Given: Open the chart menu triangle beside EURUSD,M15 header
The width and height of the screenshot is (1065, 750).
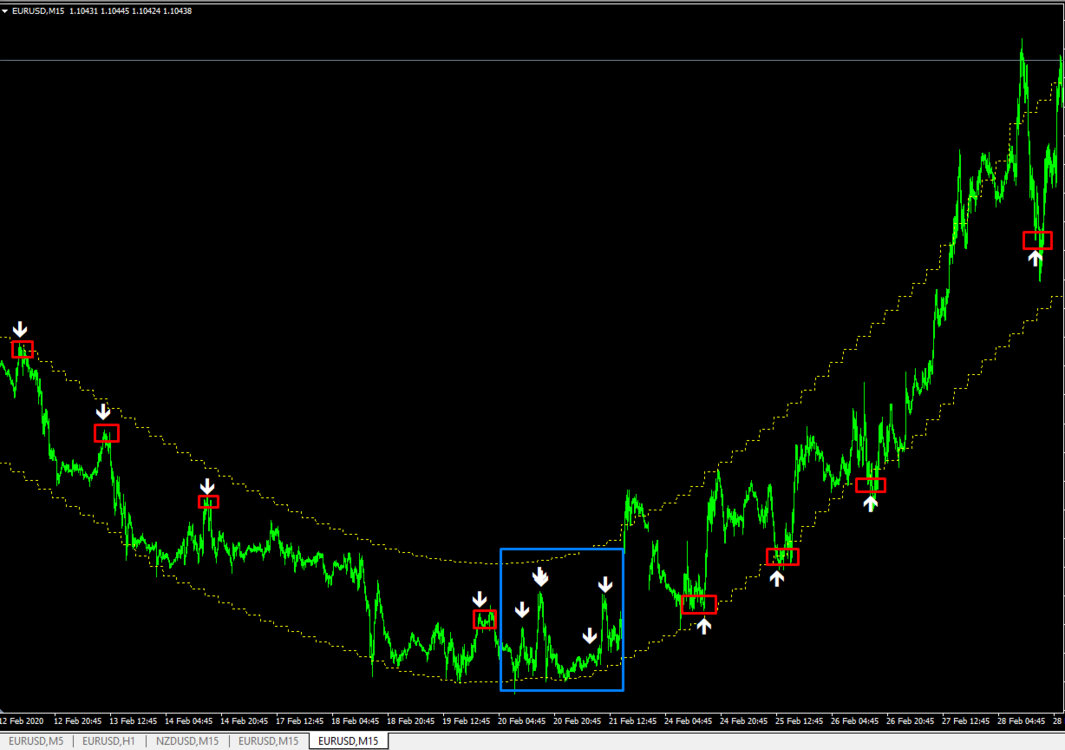Looking at the screenshot, I should pyautogui.click(x=5, y=12).
